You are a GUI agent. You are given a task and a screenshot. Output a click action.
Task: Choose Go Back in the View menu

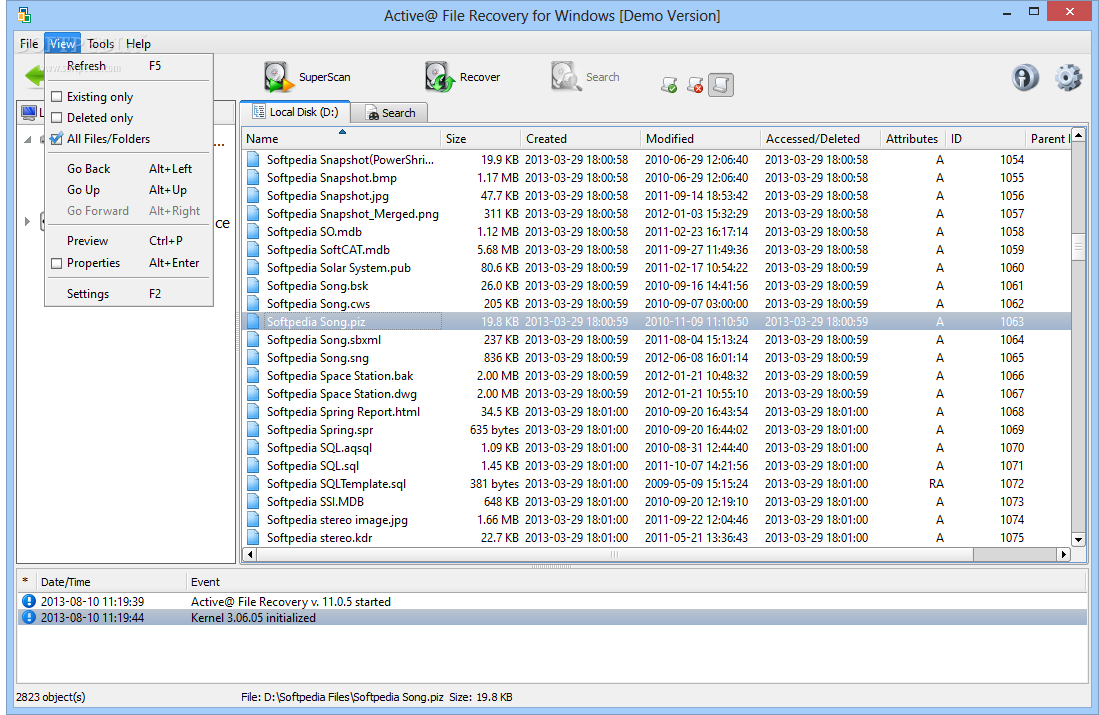pos(129,169)
